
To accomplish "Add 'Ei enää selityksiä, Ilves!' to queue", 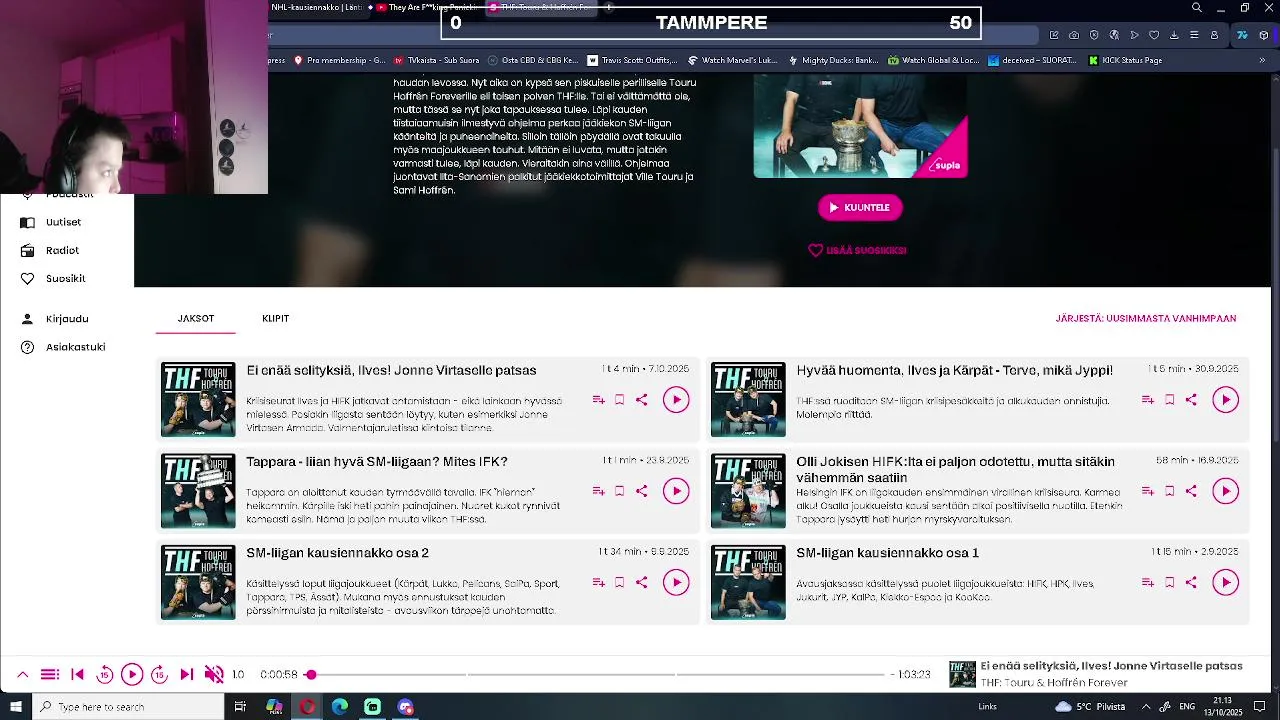I will (x=598, y=400).
